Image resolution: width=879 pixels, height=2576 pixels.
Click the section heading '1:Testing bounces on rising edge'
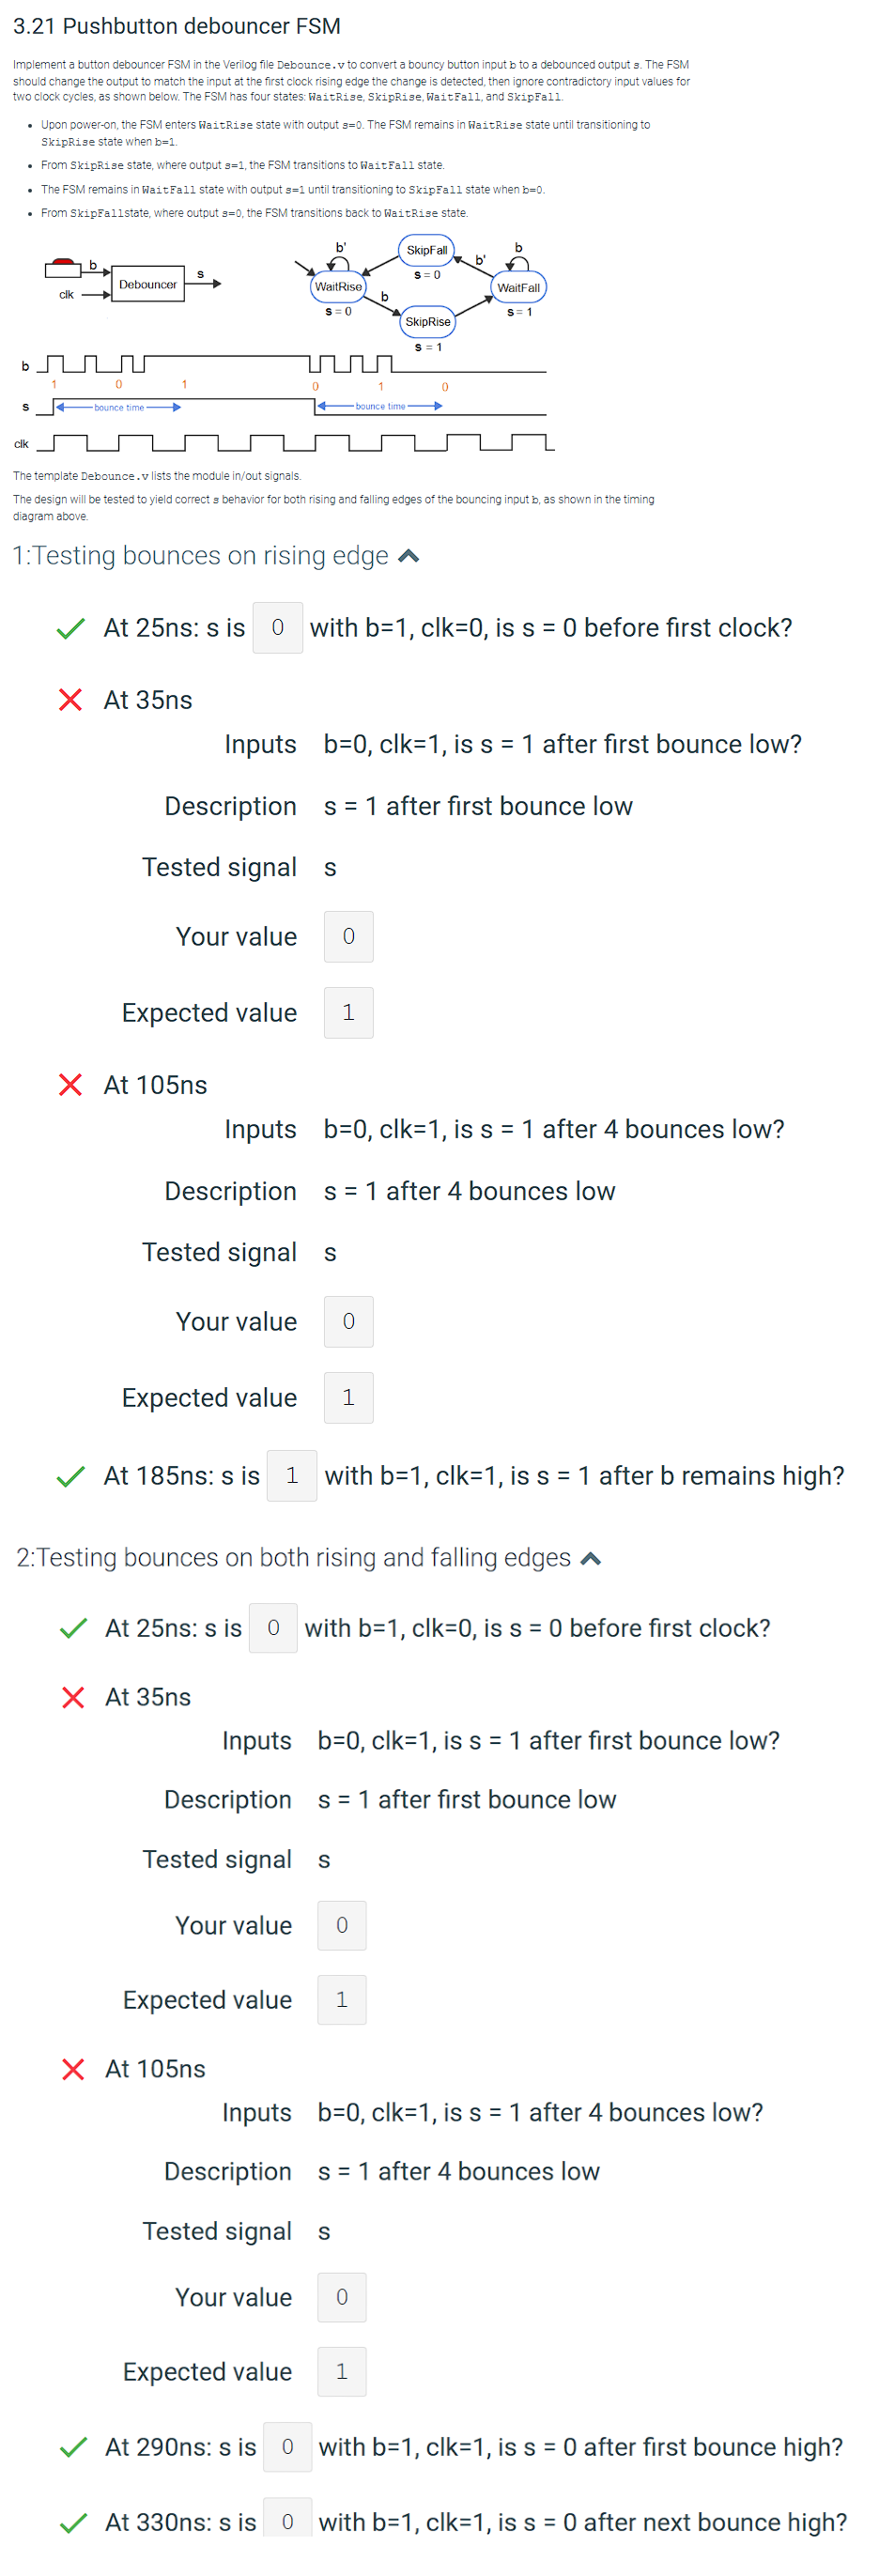200,556
